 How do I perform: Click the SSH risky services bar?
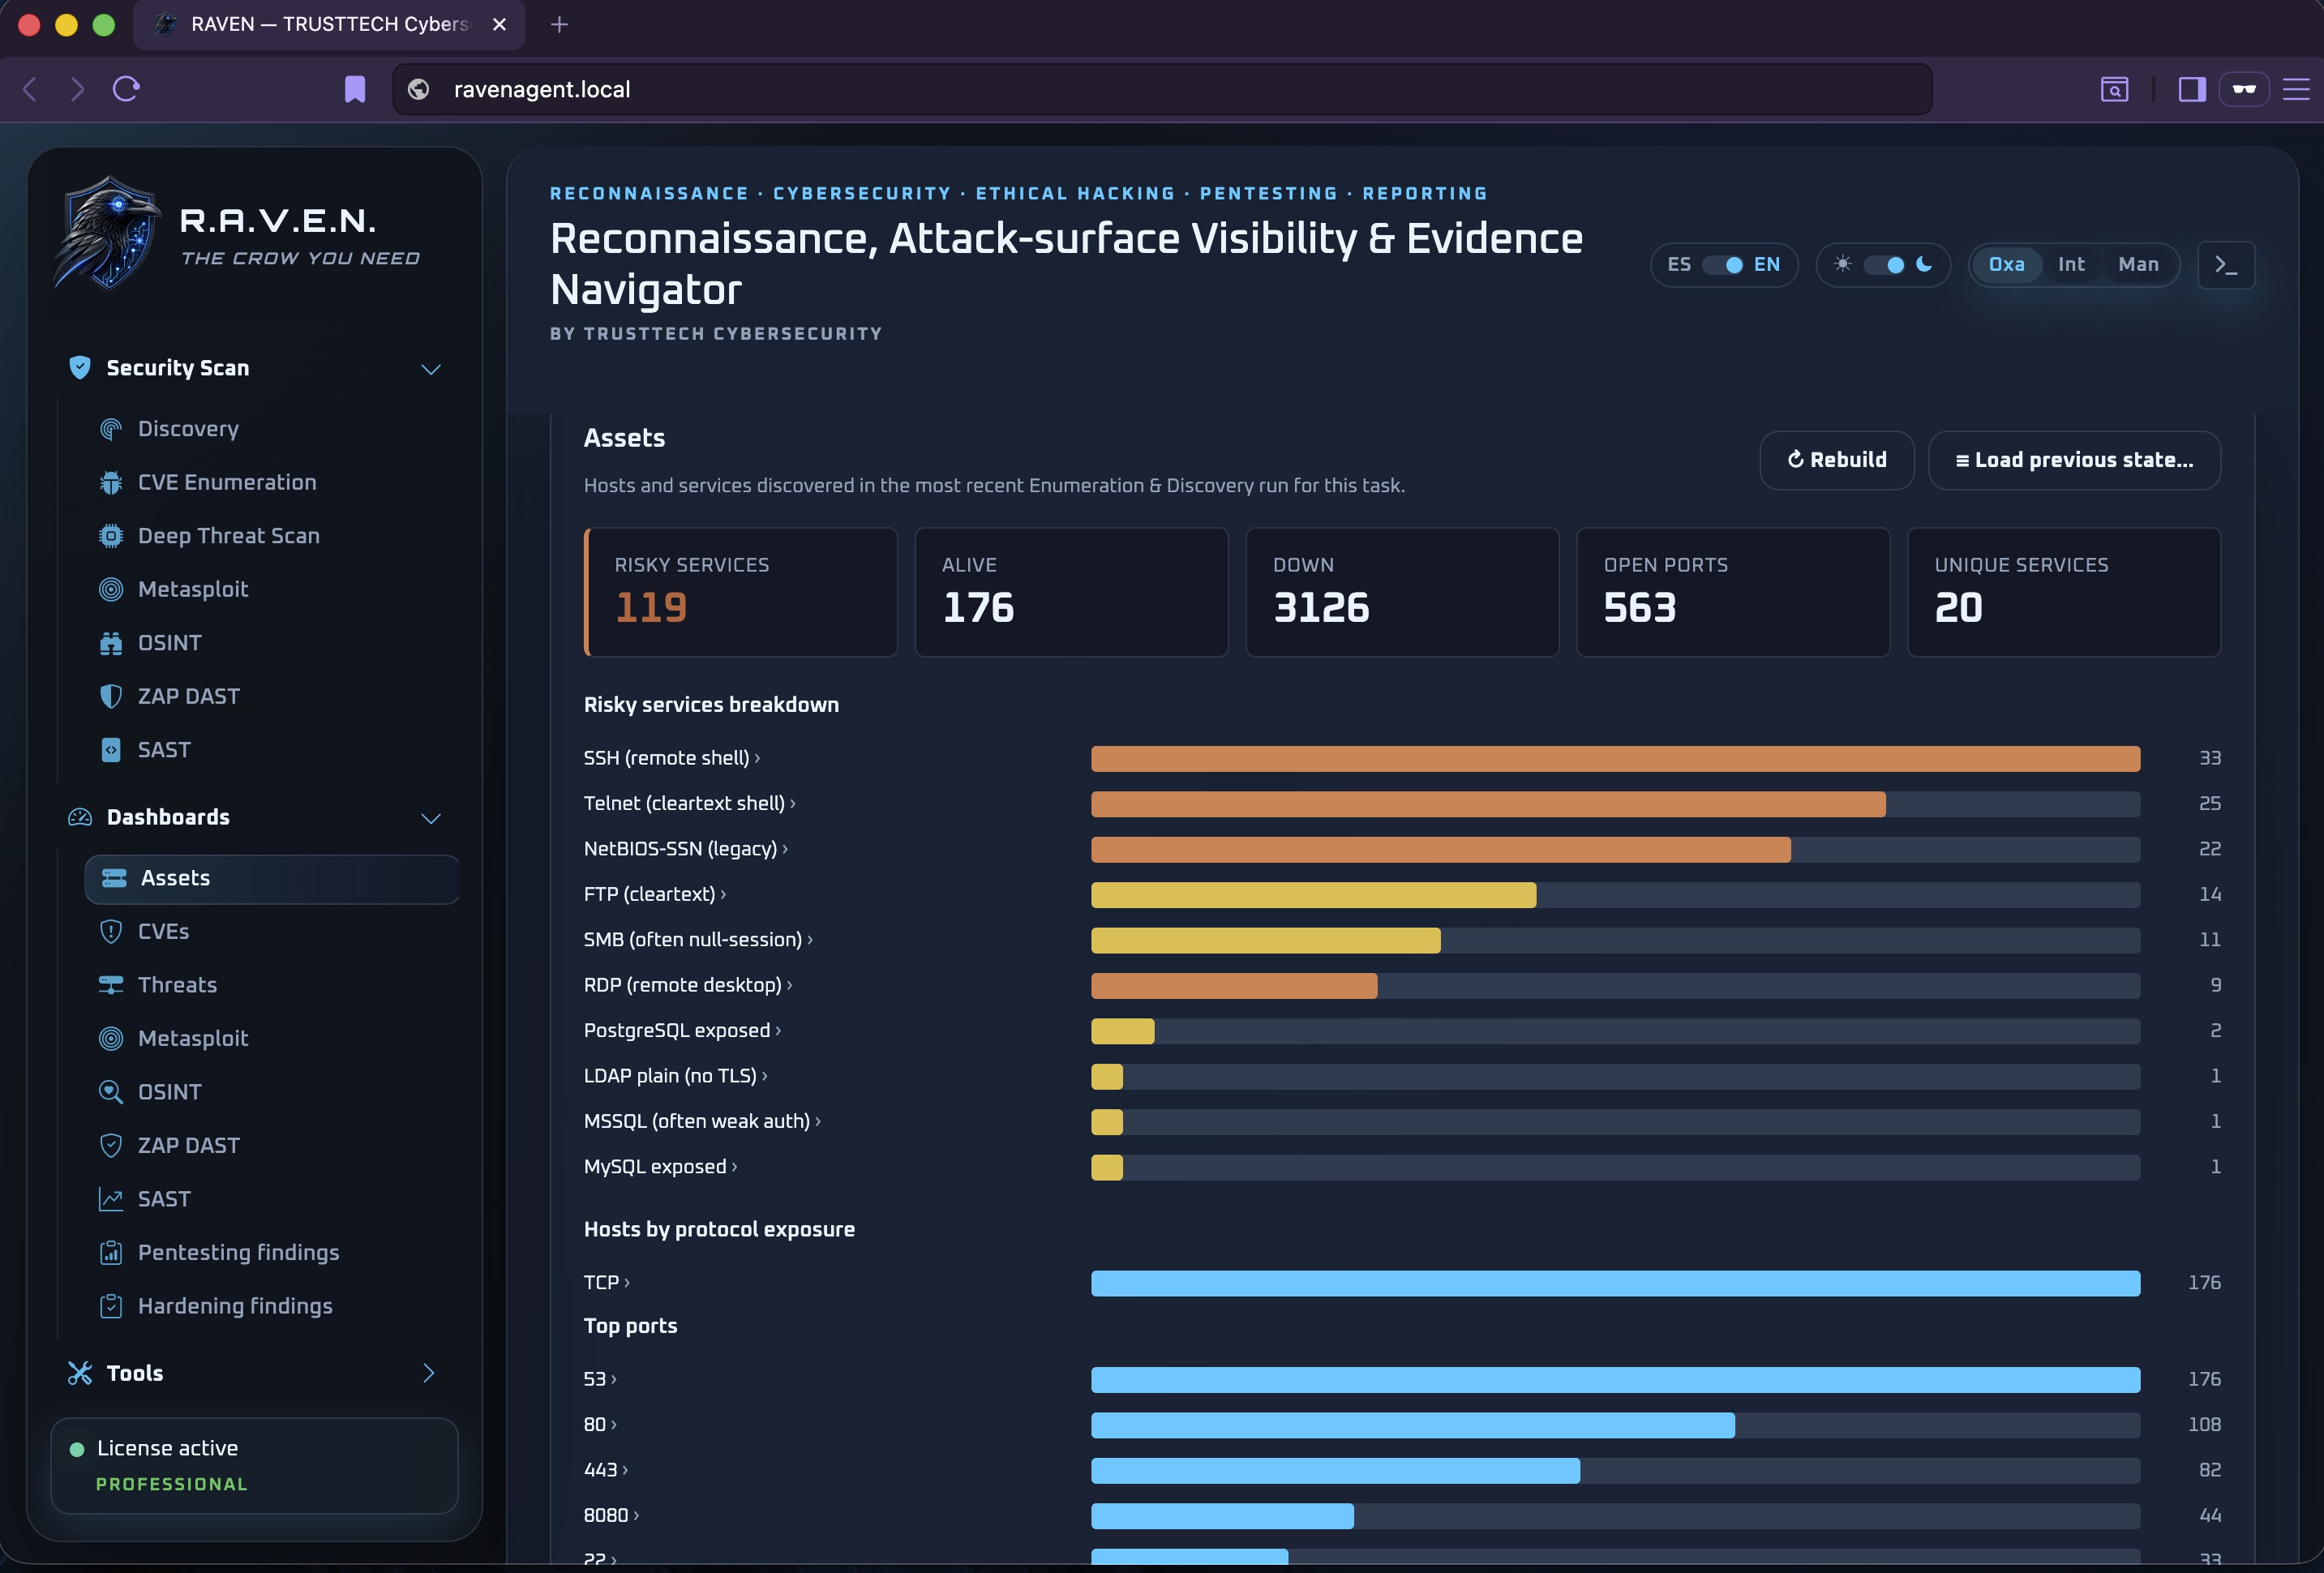(1615, 759)
